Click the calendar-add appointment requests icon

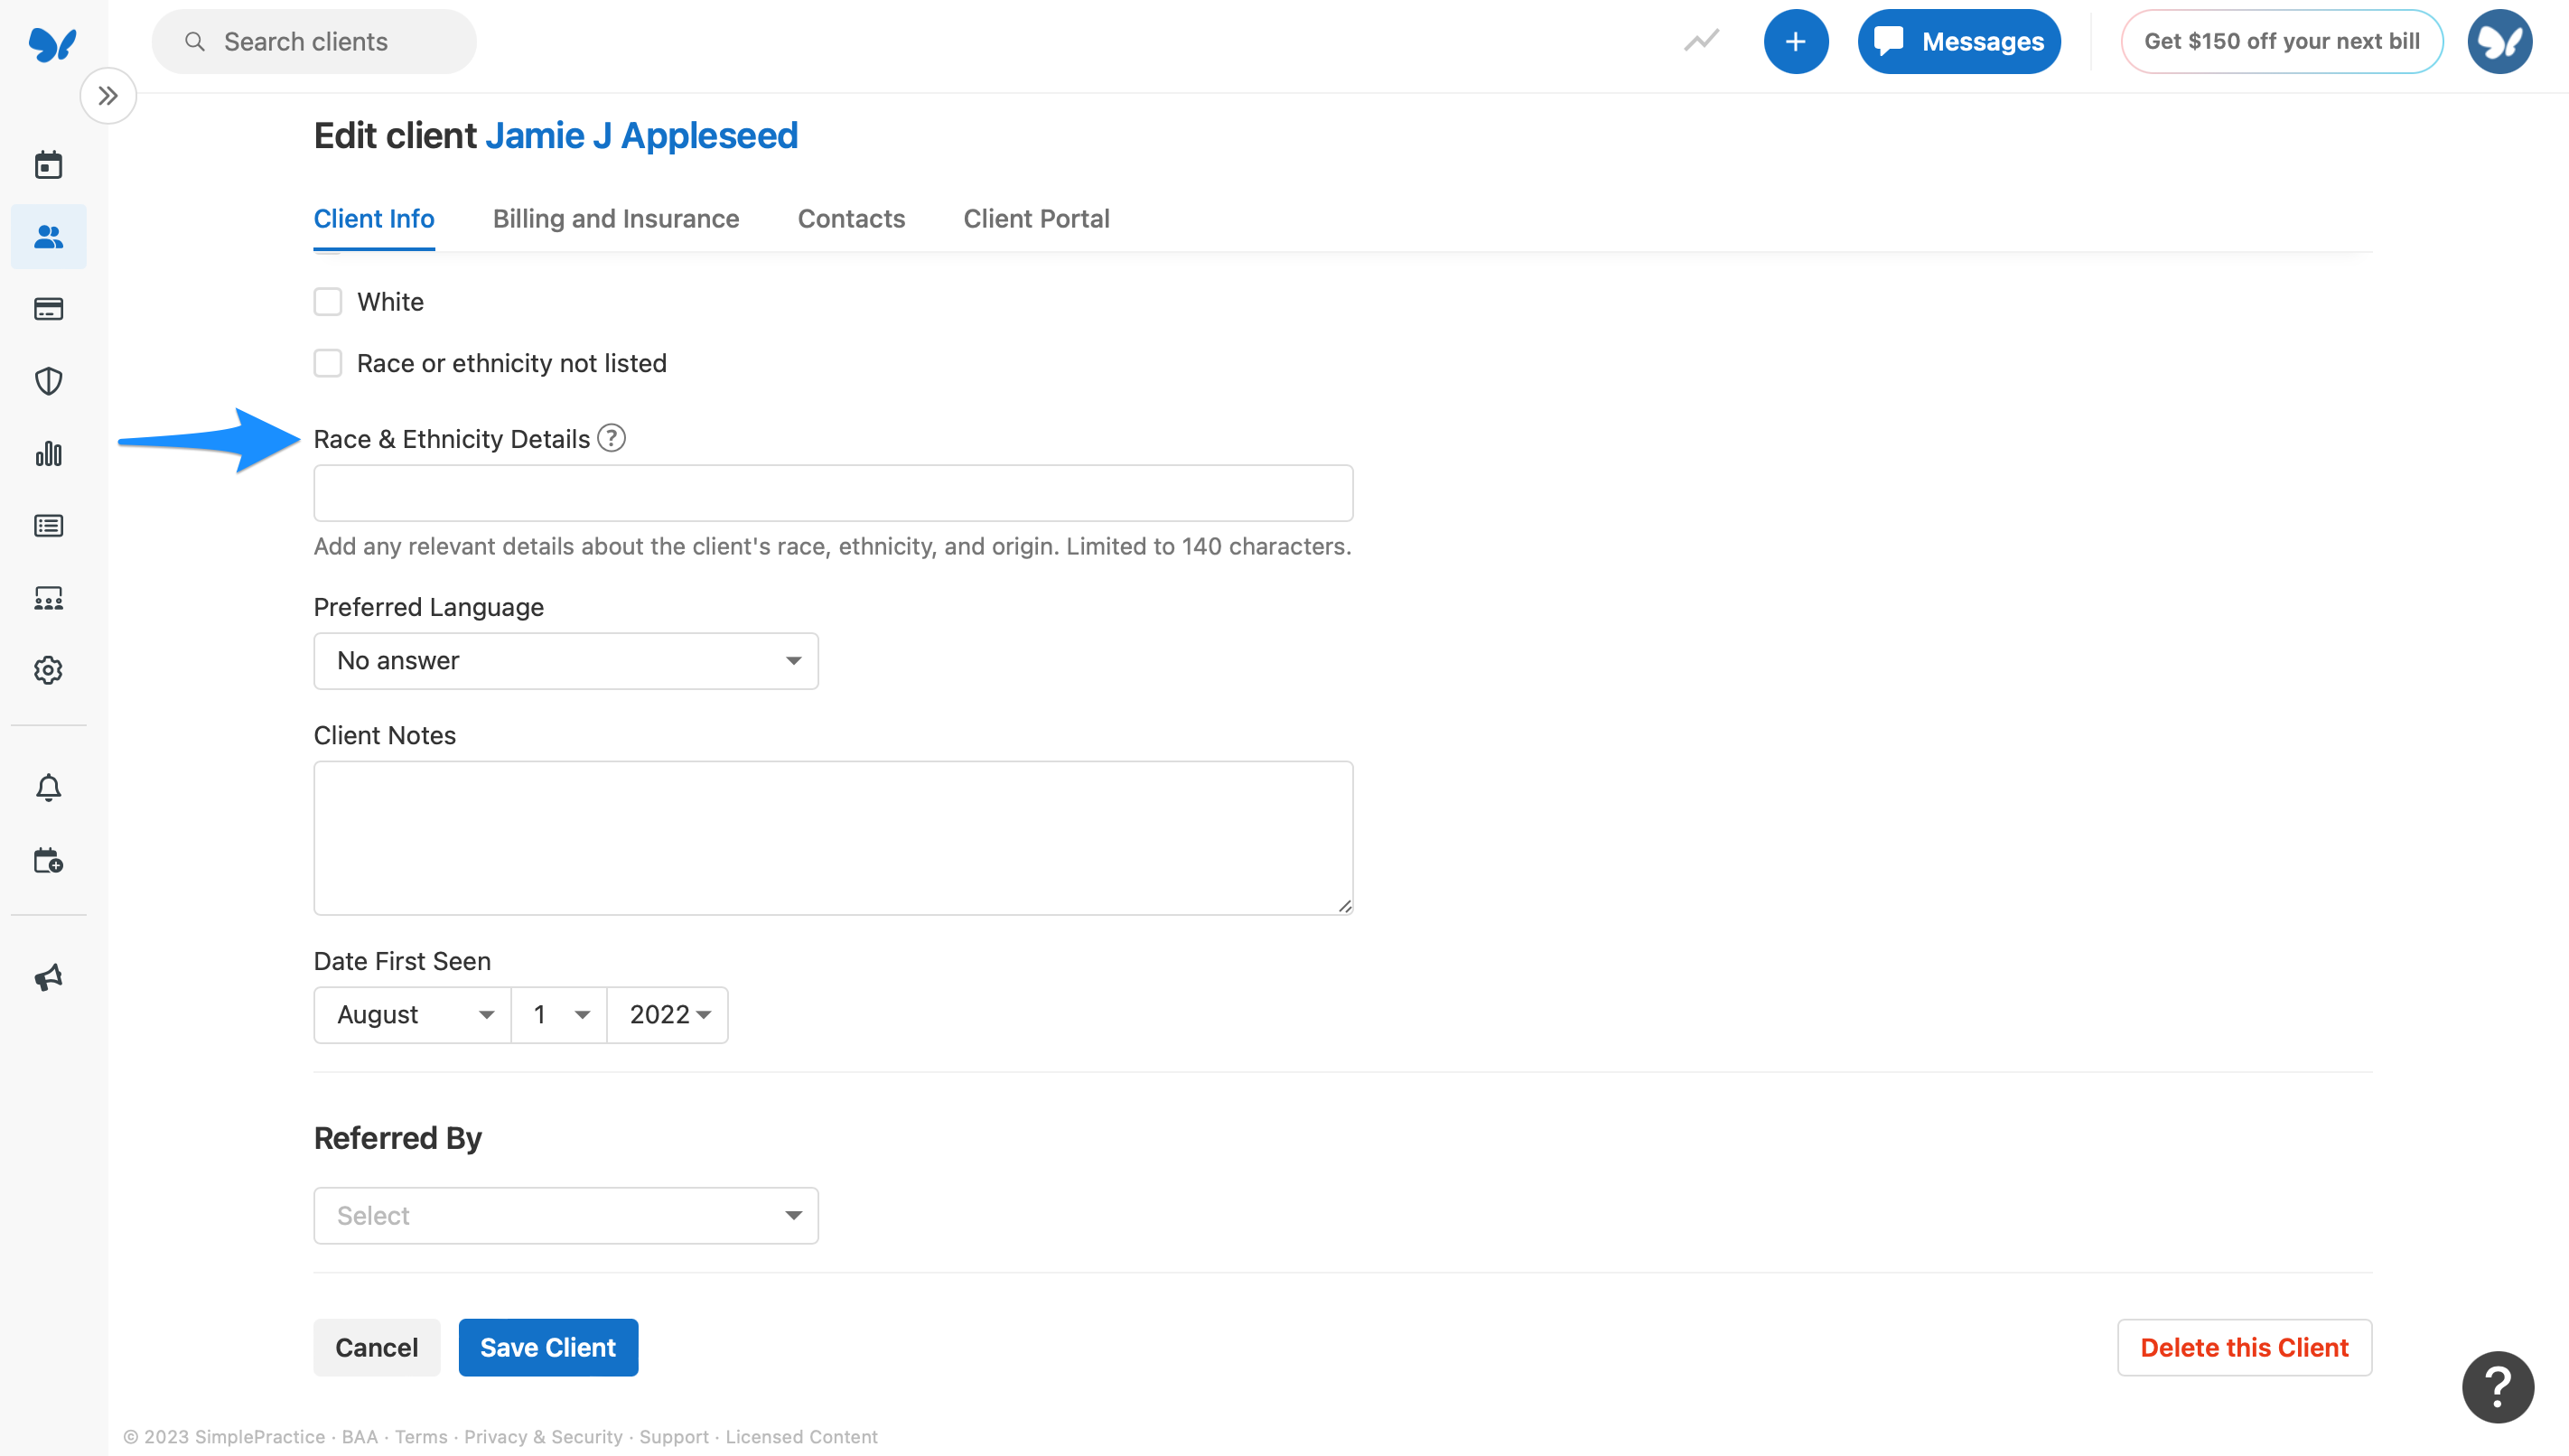pos(48,860)
